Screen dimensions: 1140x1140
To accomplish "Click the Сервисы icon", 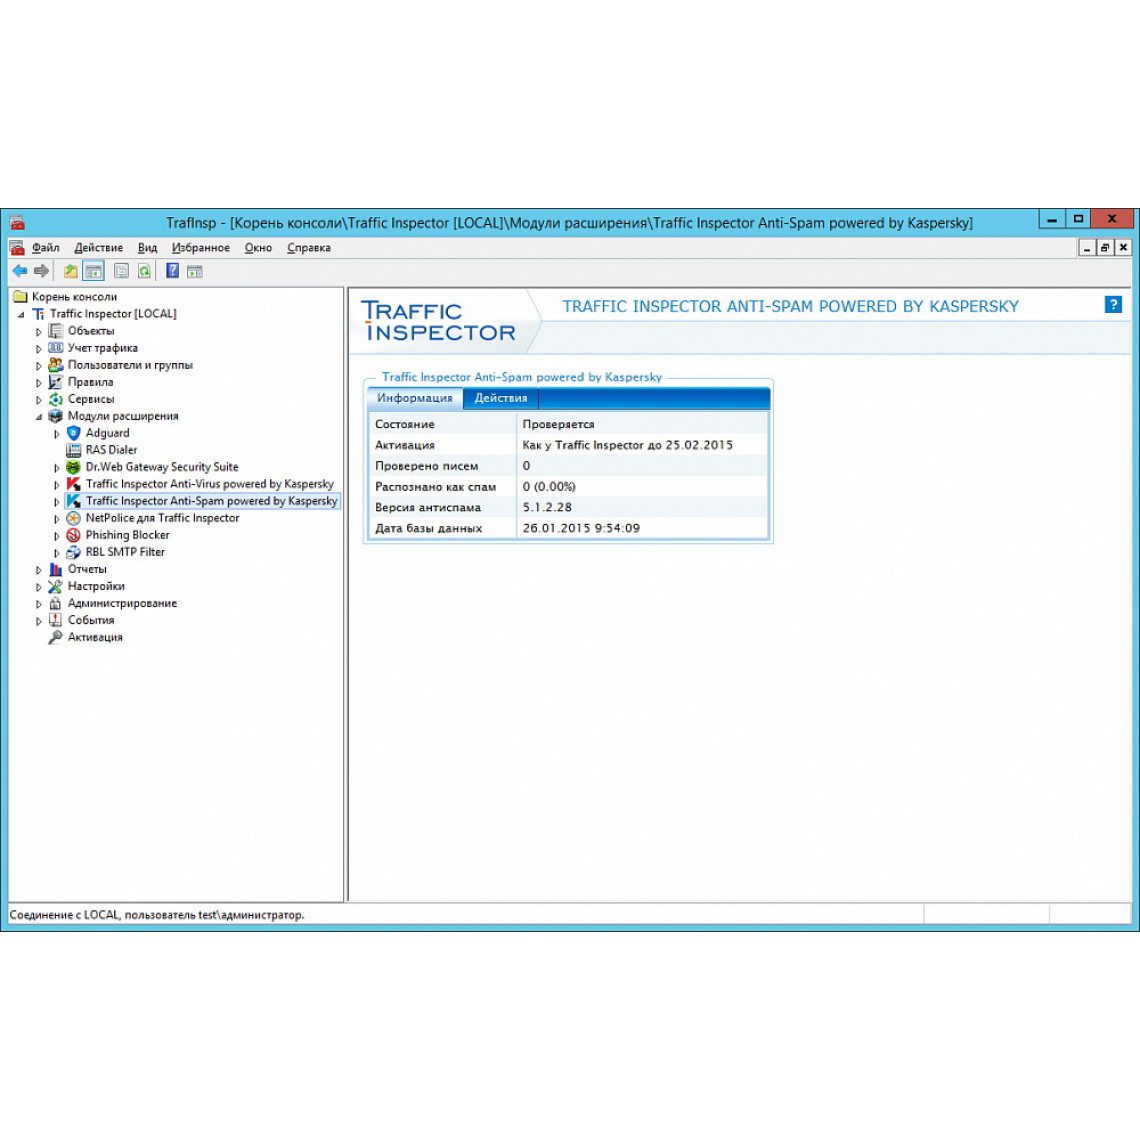I will click(55, 399).
